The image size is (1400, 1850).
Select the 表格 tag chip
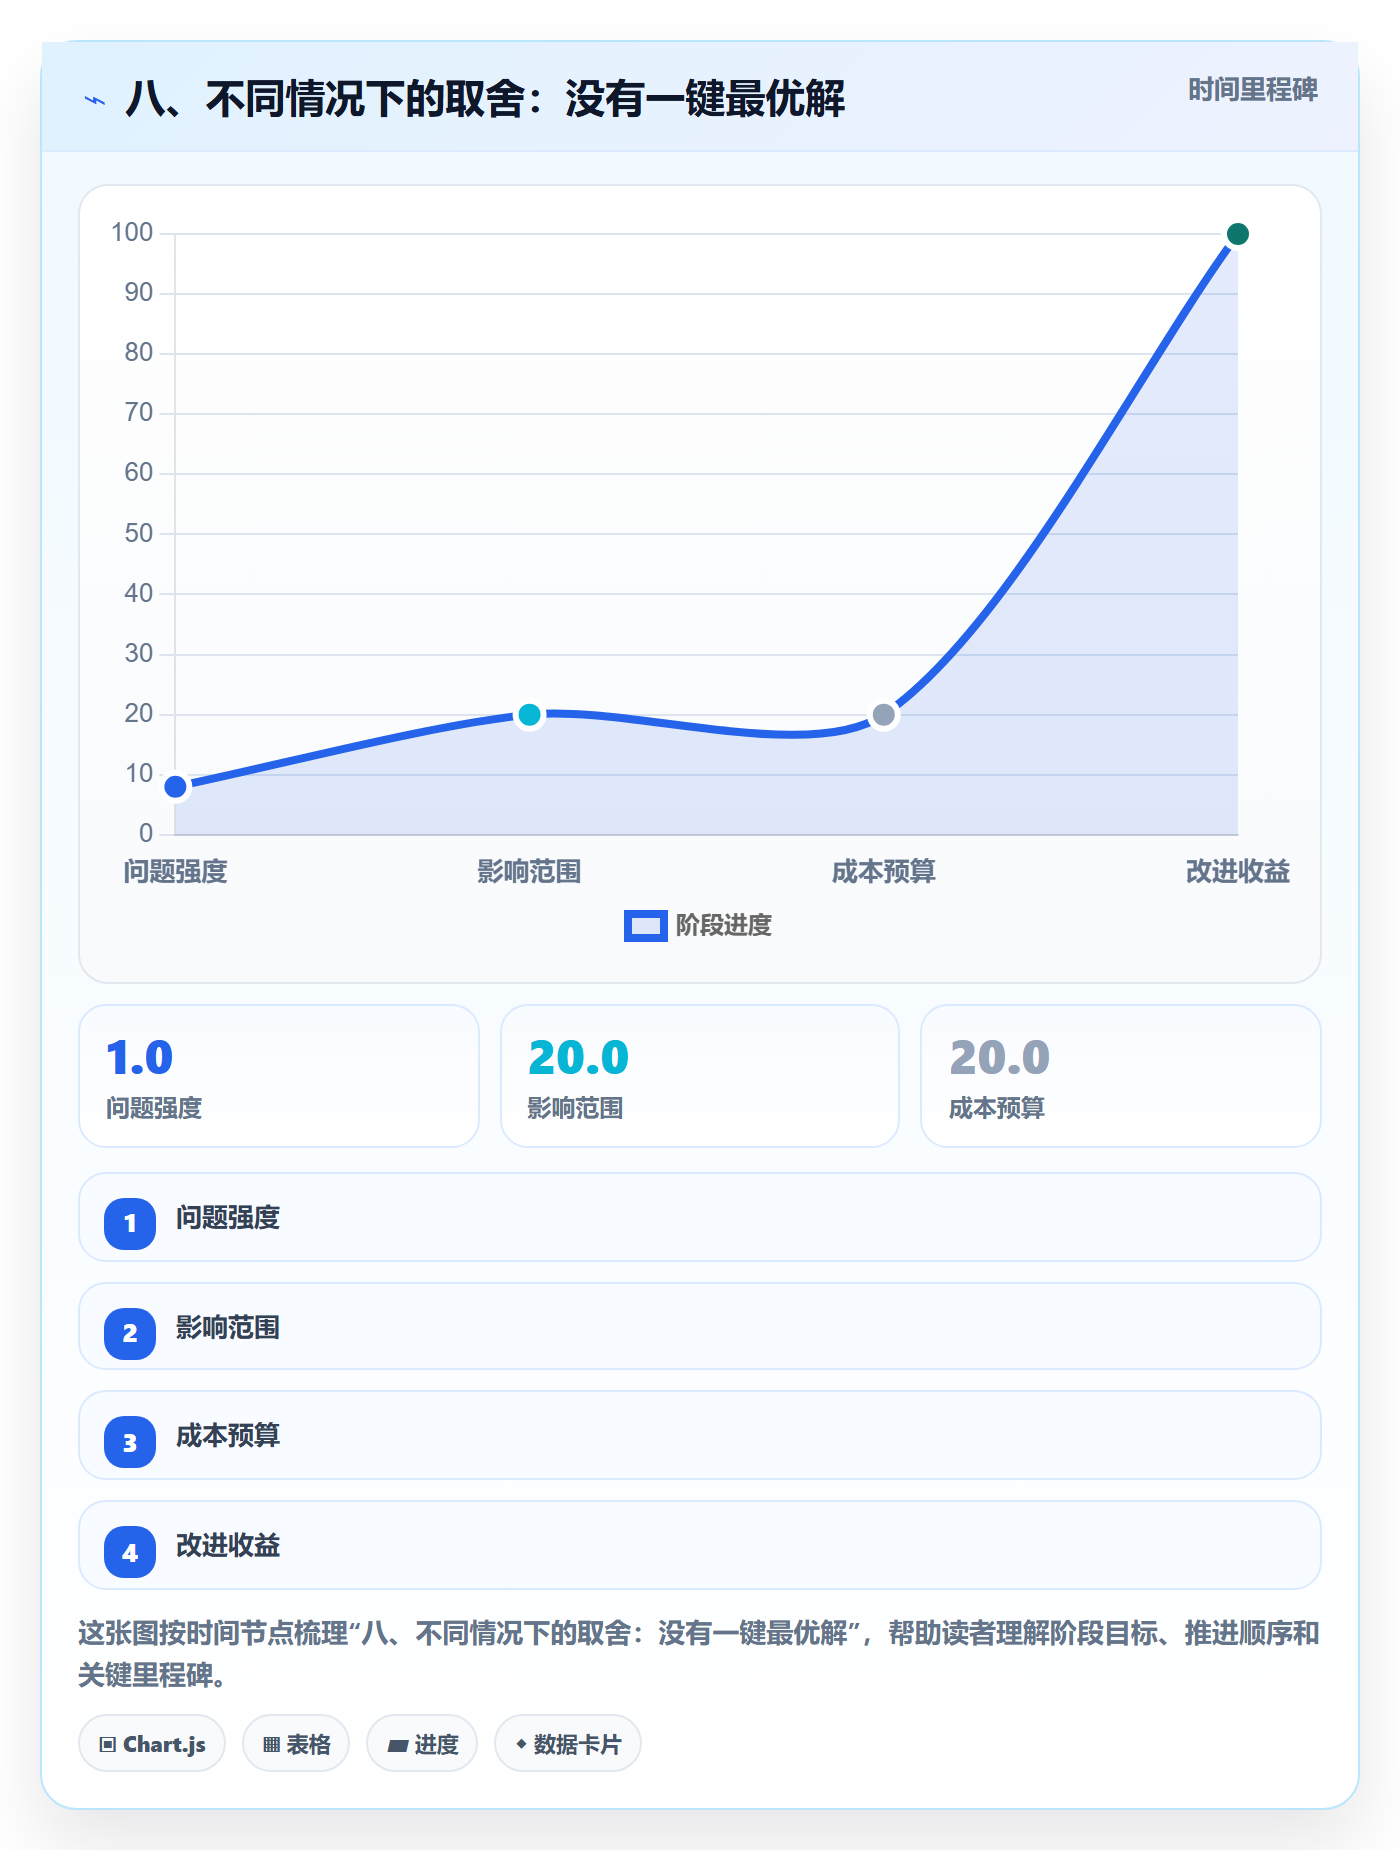click(296, 1744)
